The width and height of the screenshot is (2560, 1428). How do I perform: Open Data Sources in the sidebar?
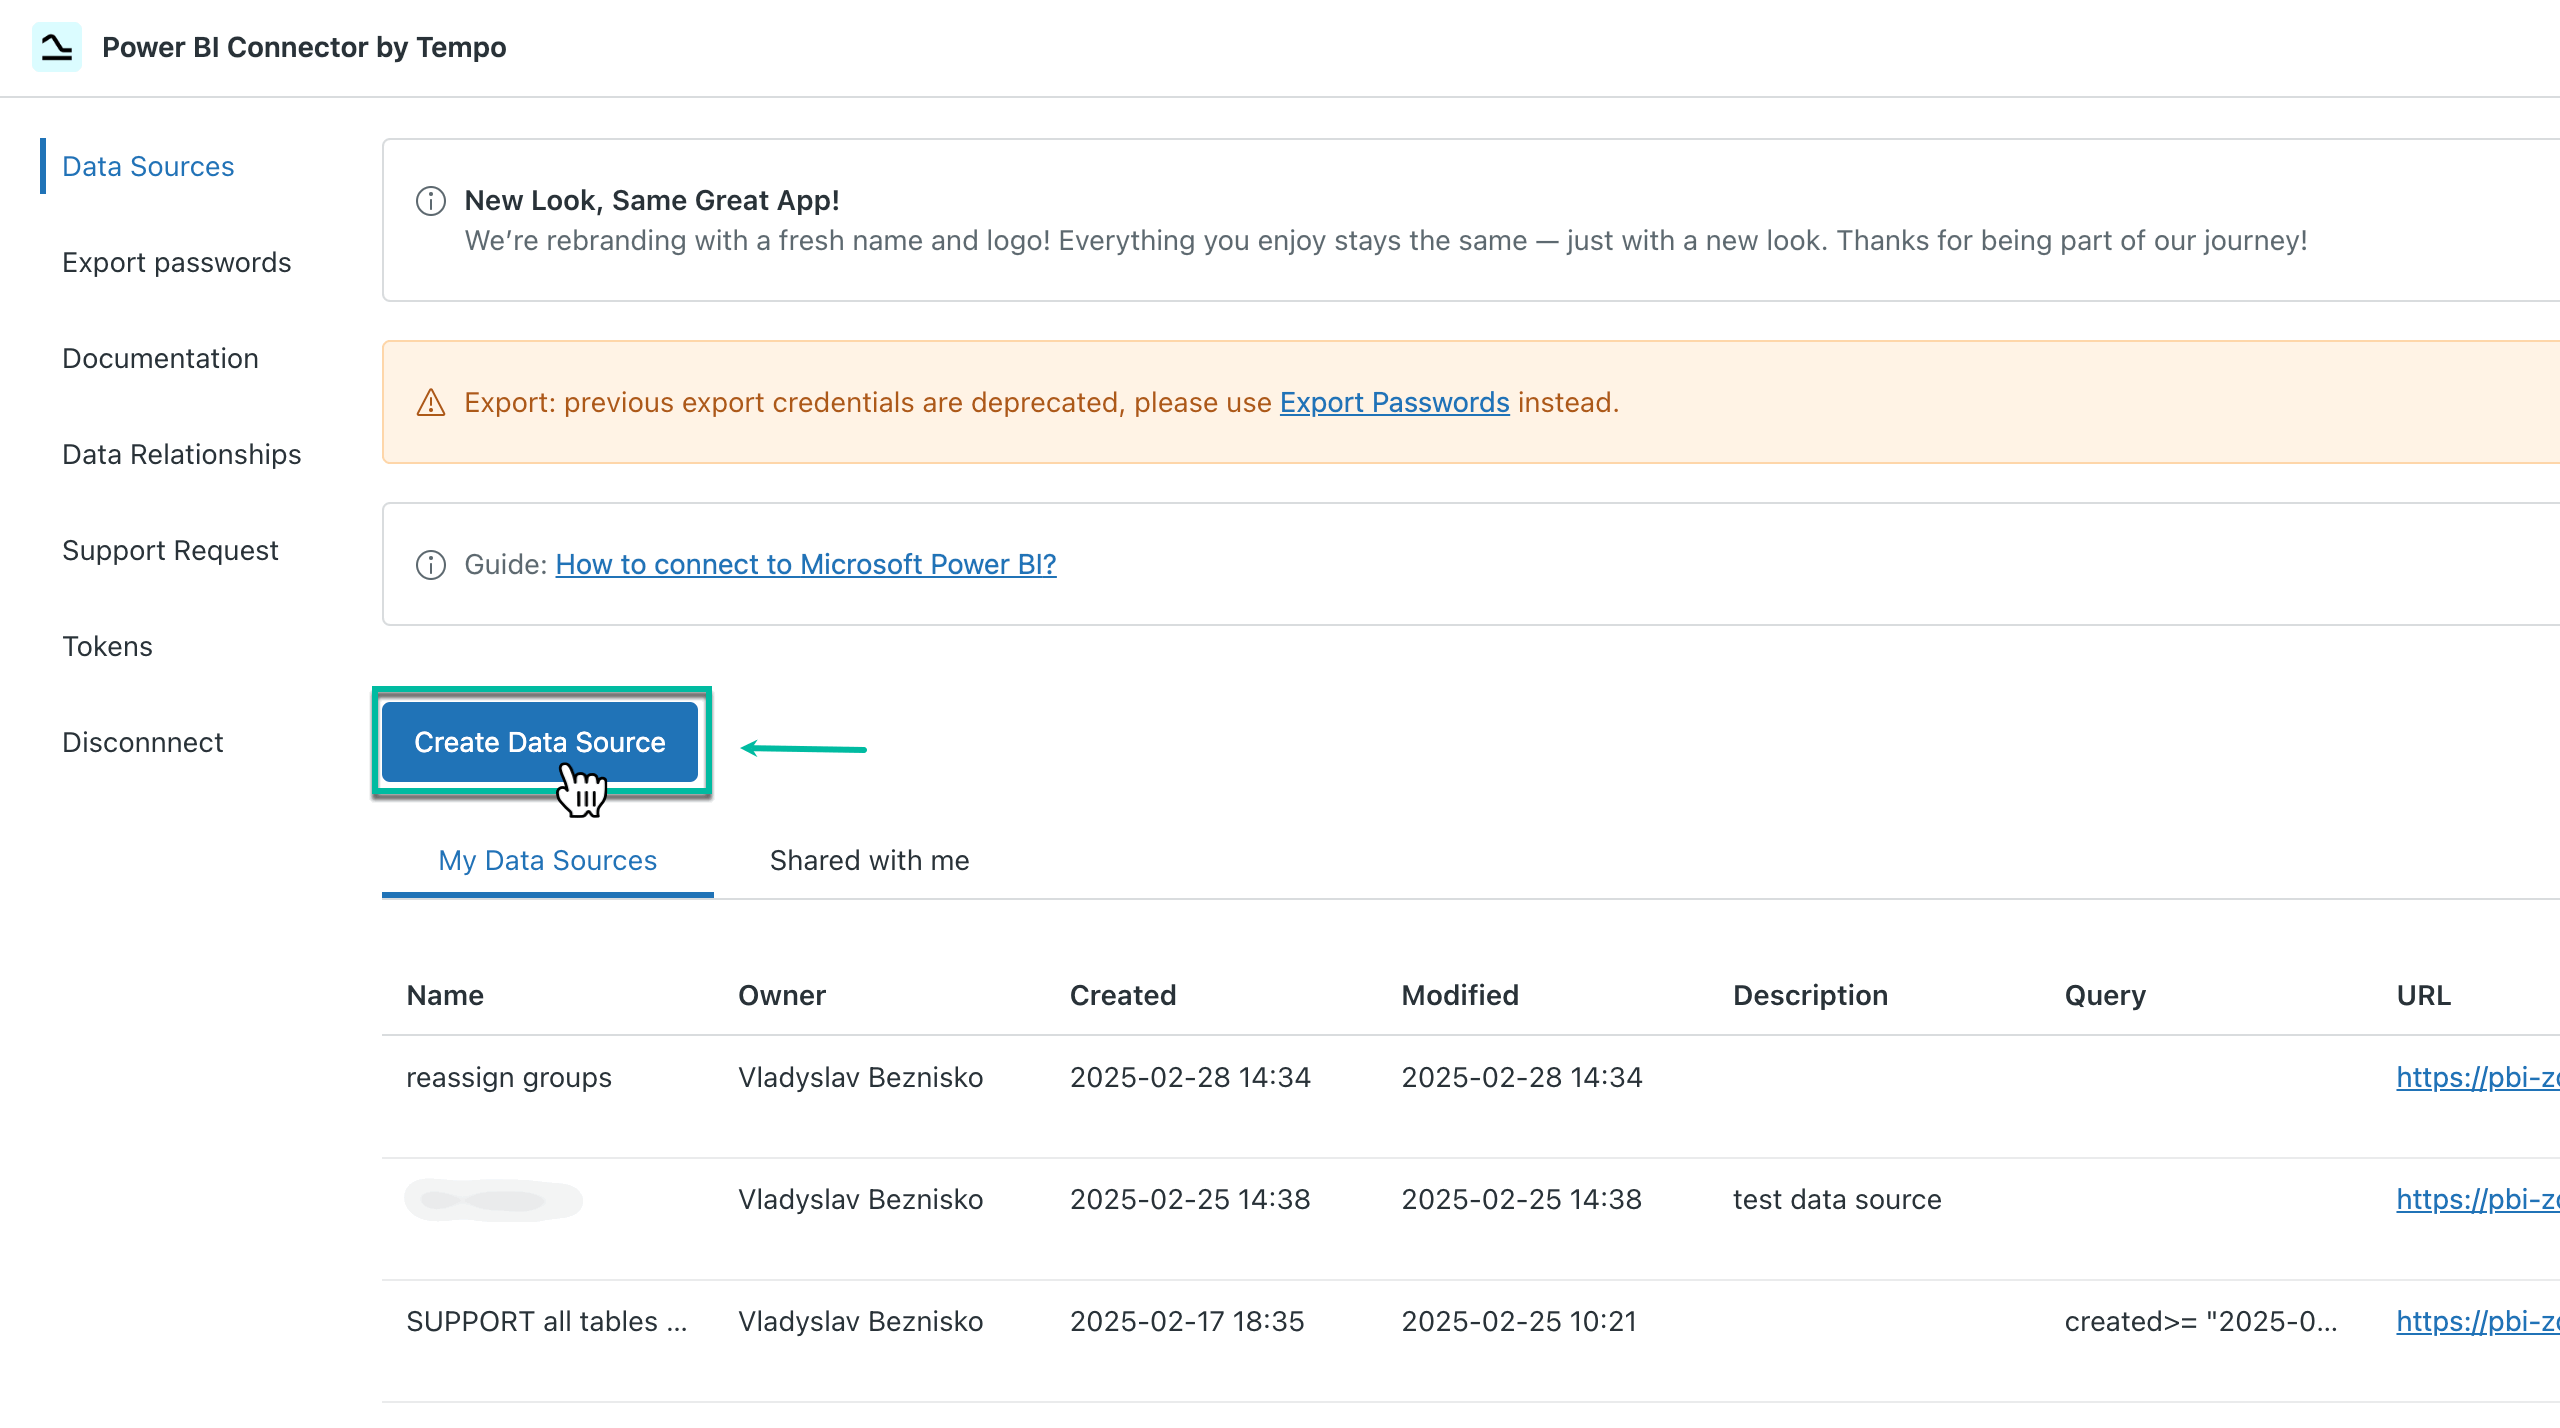pos(147,166)
